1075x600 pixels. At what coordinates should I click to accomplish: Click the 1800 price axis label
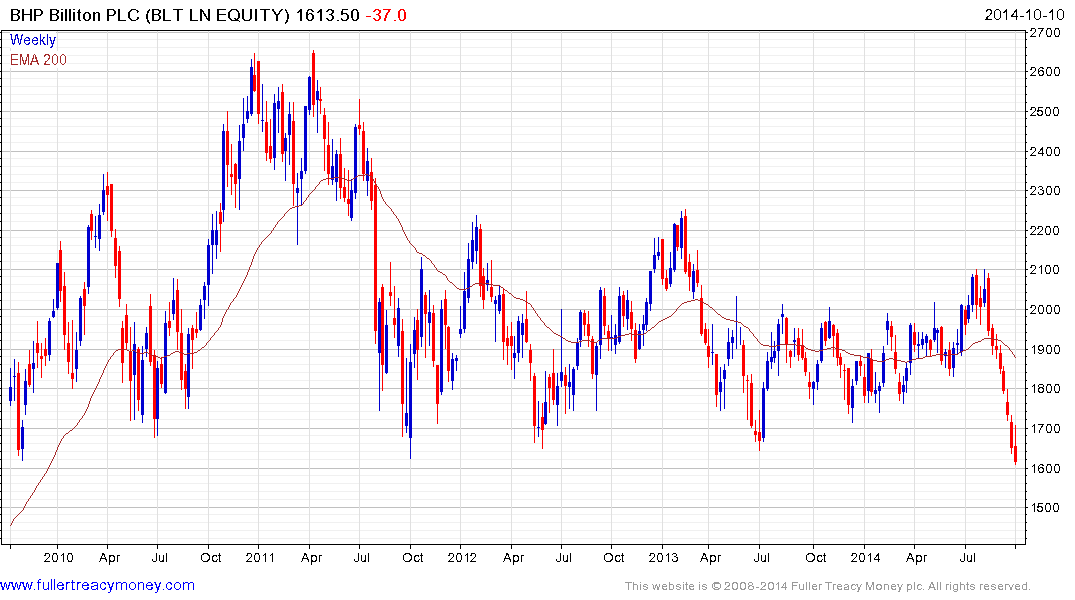(x=1046, y=389)
